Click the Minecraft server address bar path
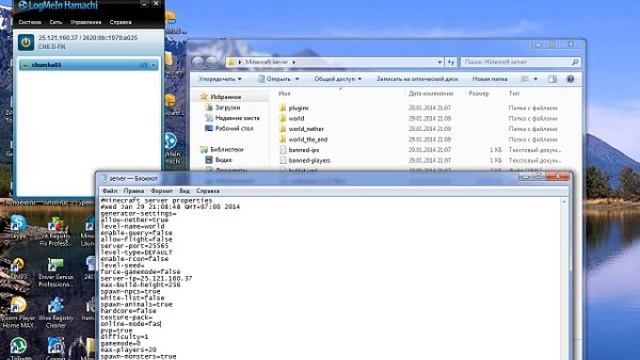Image resolution: width=640 pixels, height=360 pixels. coord(266,62)
